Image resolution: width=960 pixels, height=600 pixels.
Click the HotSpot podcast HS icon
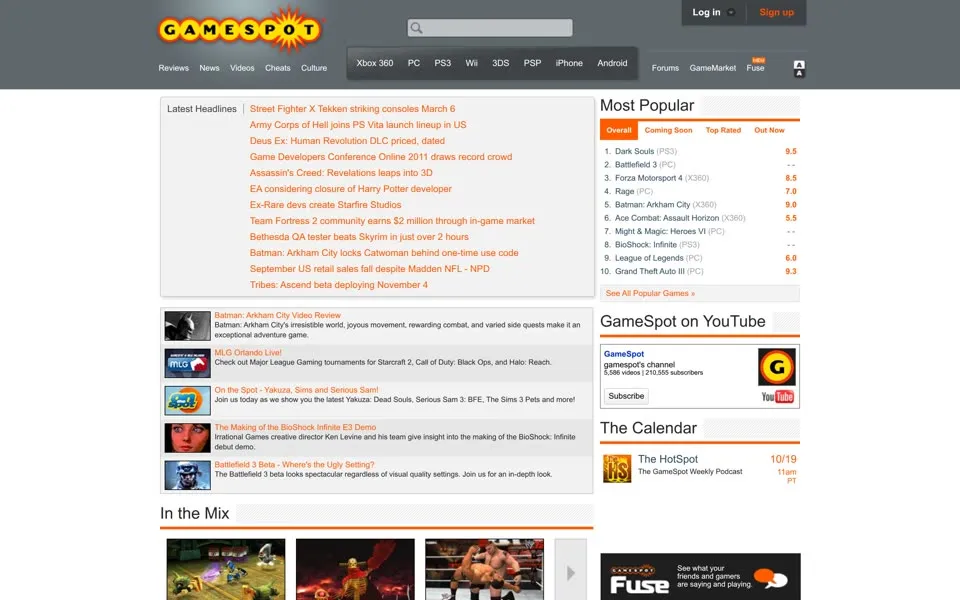[x=617, y=468]
